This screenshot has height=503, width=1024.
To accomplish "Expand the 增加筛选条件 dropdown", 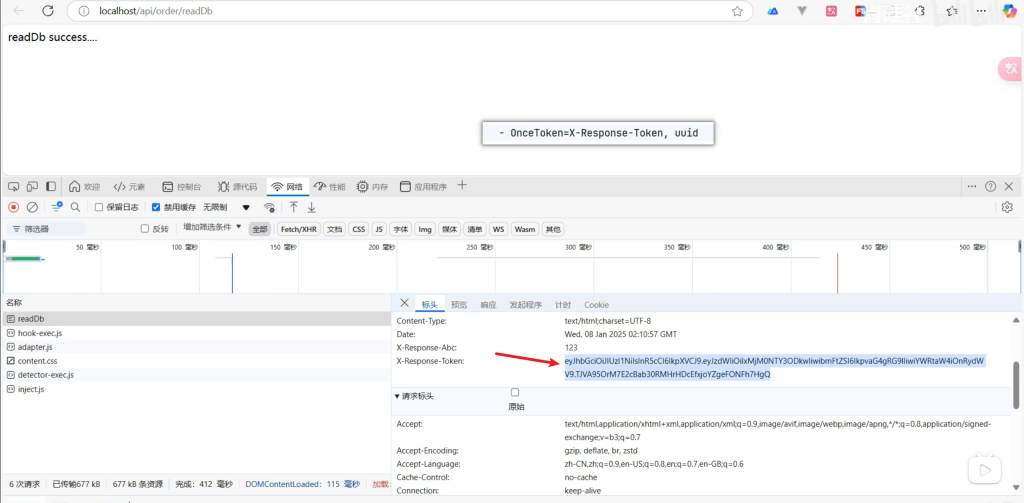I will pos(212,228).
